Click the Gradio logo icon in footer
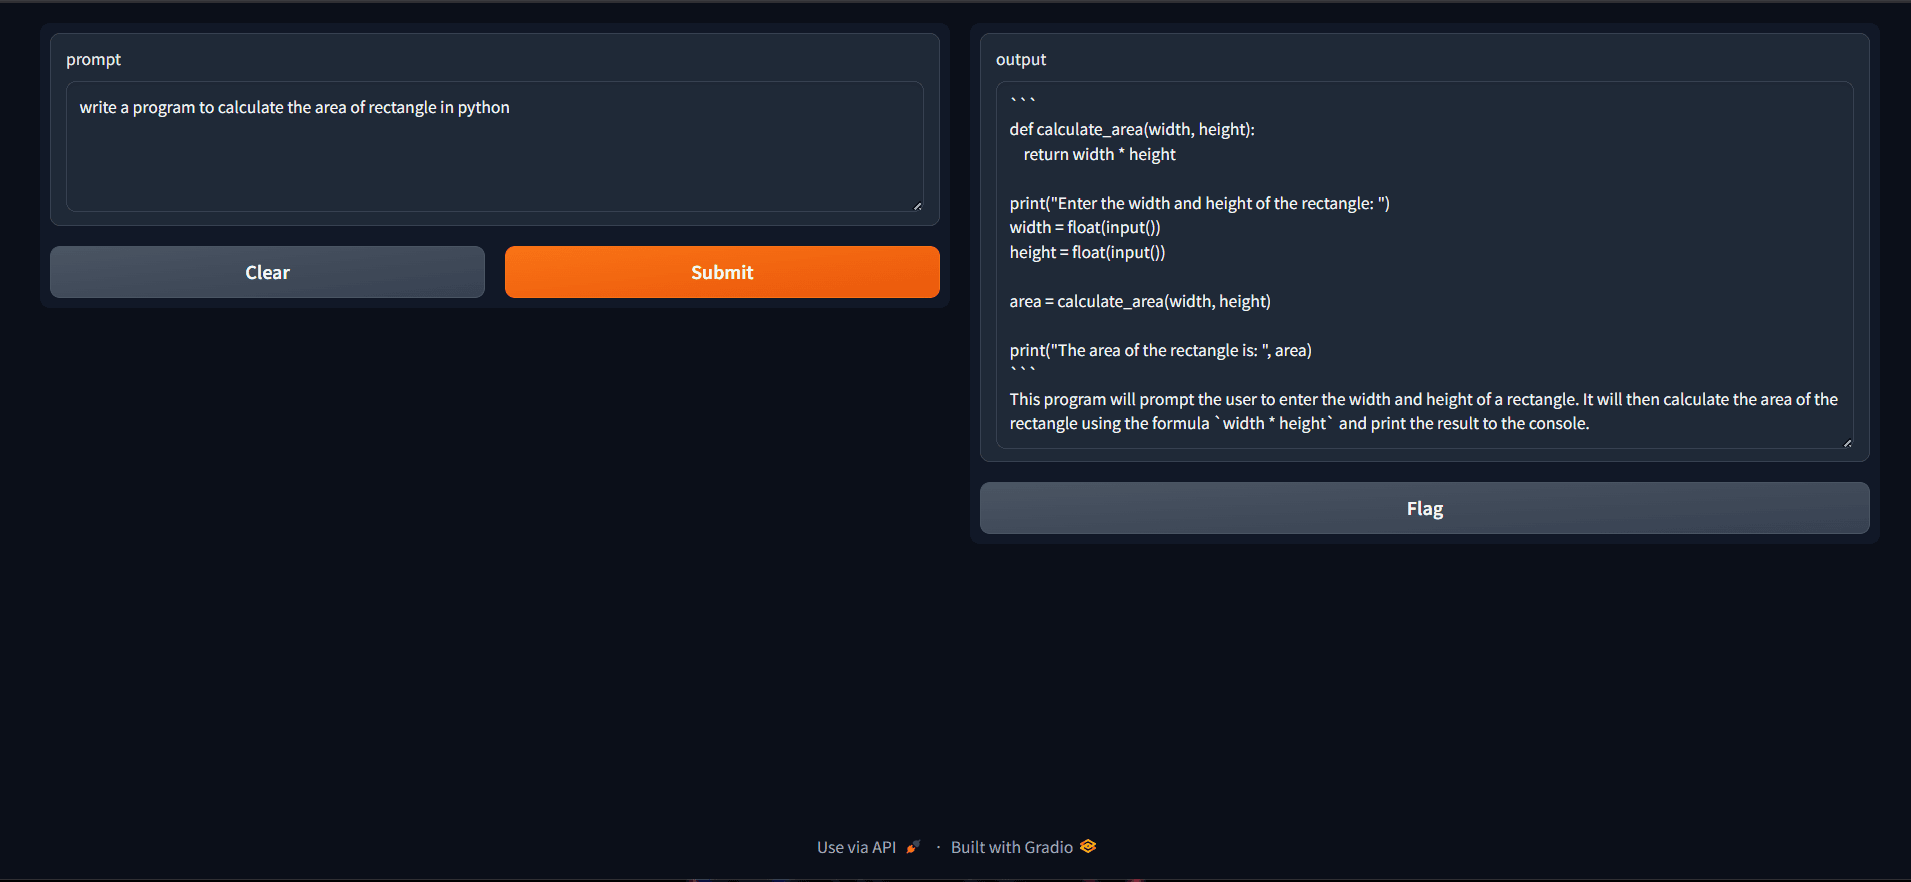Screen dimensions: 1911x882 tap(1088, 846)
